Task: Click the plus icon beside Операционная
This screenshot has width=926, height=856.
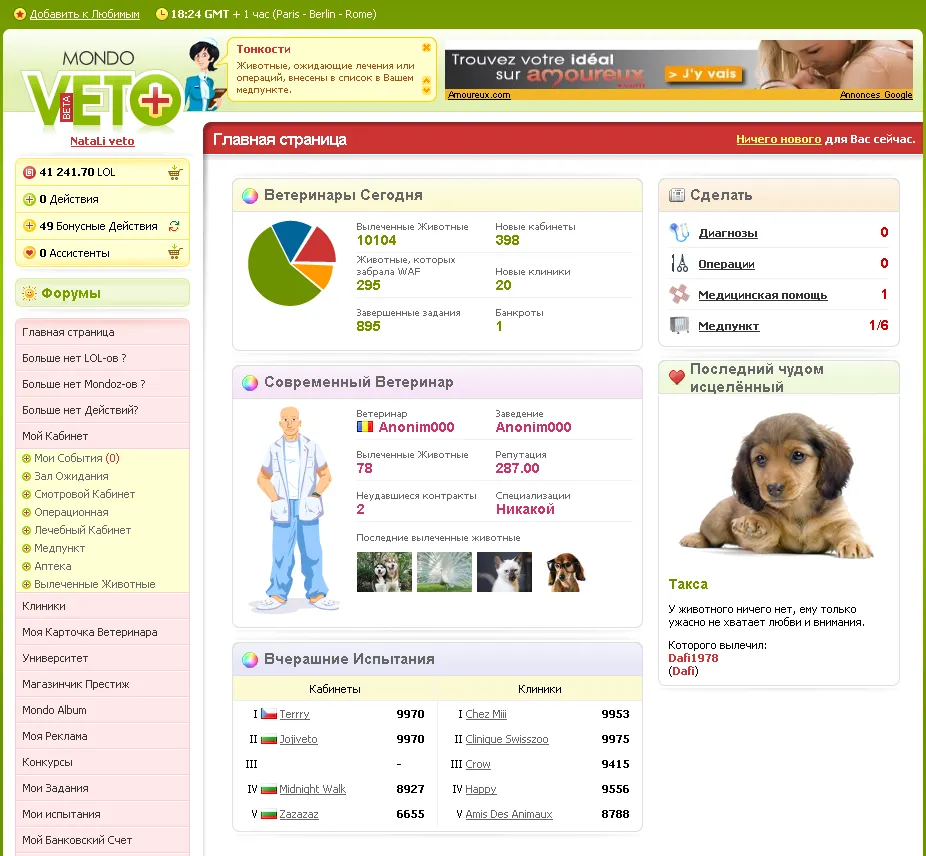Action: [26, 512]
